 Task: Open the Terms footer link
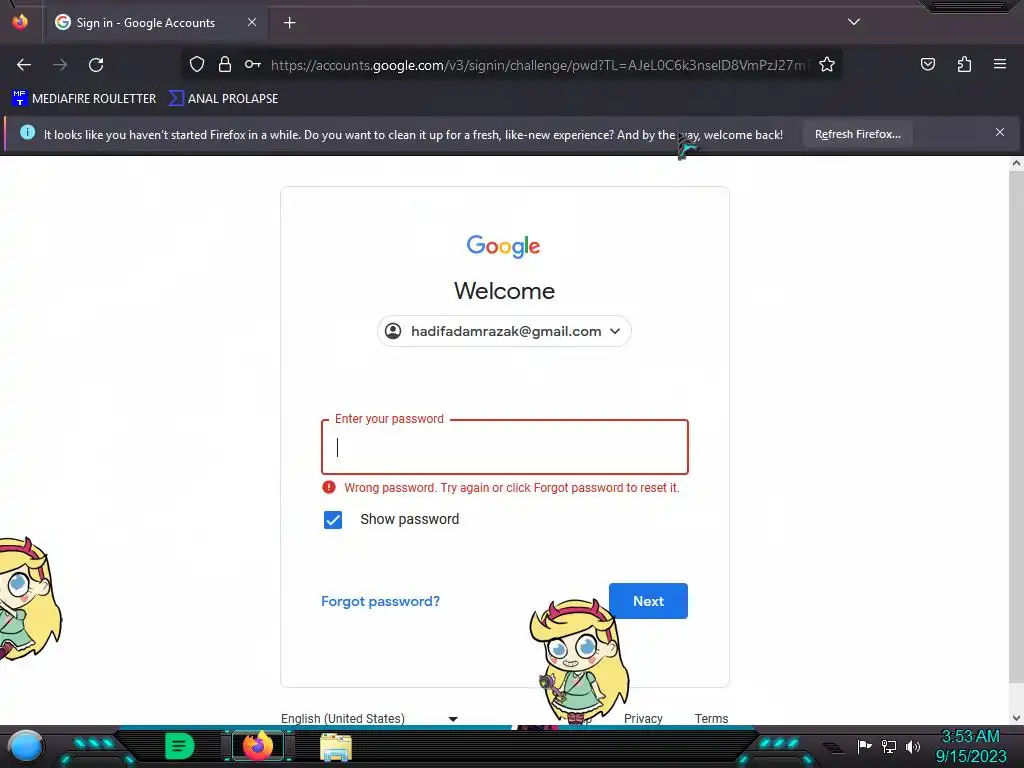[x=711, y=718]
